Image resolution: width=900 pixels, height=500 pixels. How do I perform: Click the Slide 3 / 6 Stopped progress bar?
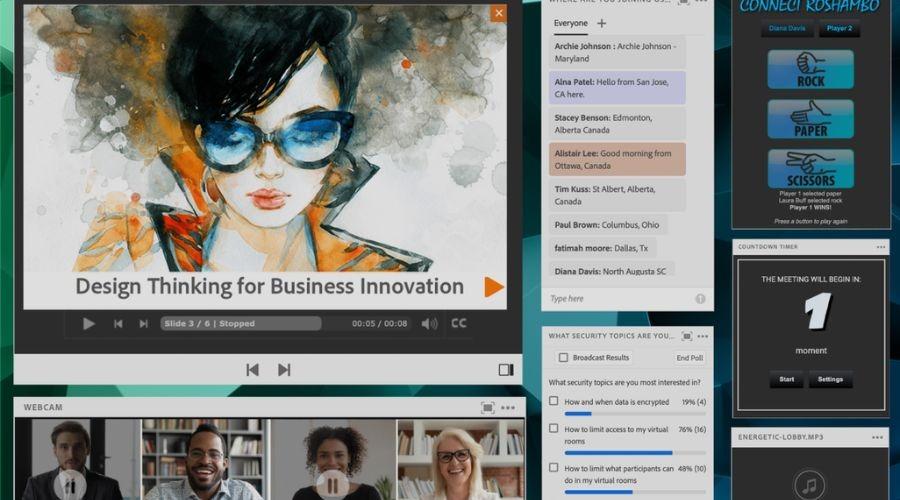click(x=240, y=324)
